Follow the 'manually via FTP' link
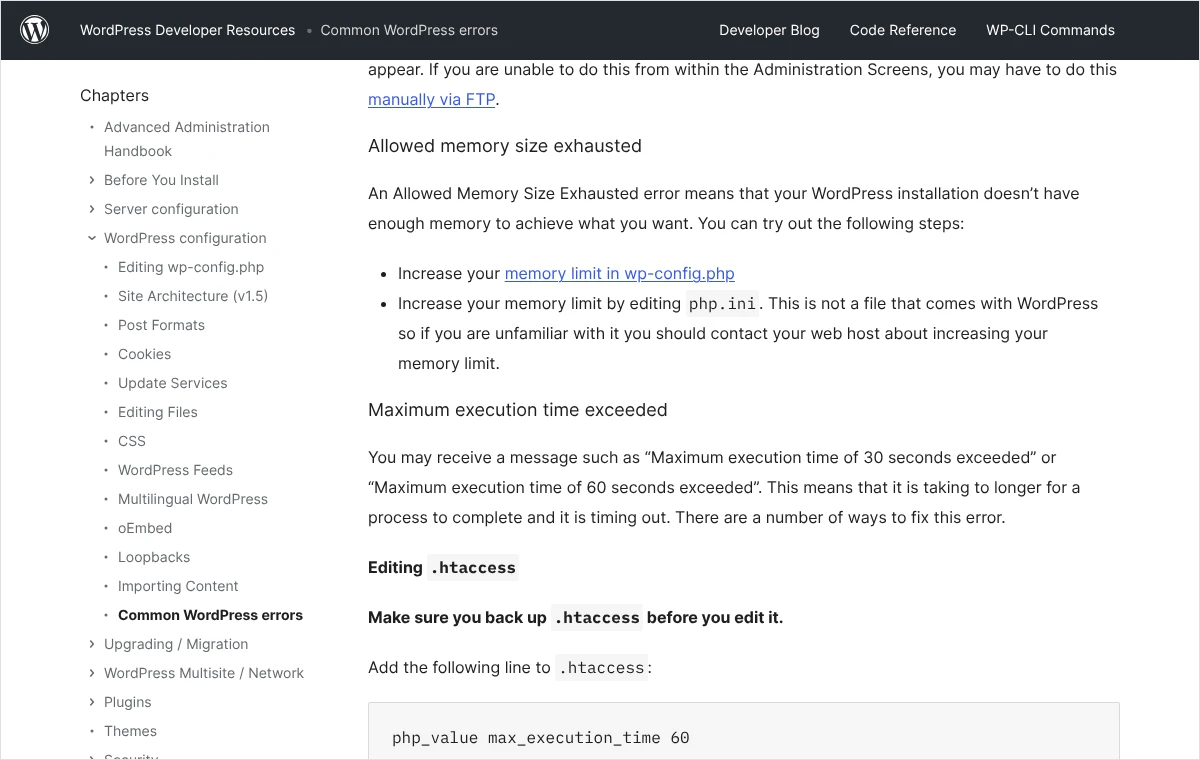This screenshot has height=760, width=1200. 431,99
